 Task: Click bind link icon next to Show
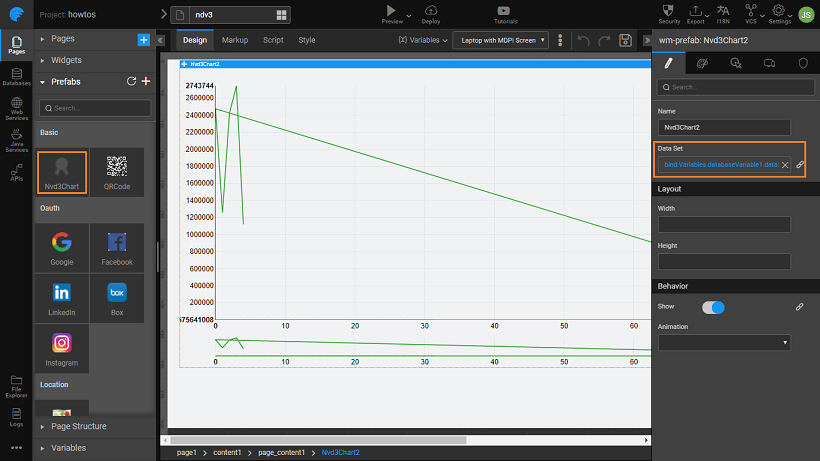799,307
